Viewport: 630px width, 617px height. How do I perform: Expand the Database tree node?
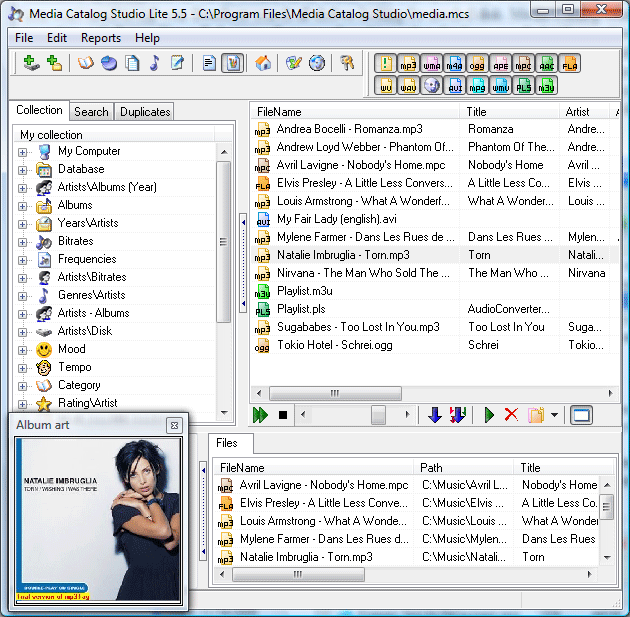click(x=22, y=170)
